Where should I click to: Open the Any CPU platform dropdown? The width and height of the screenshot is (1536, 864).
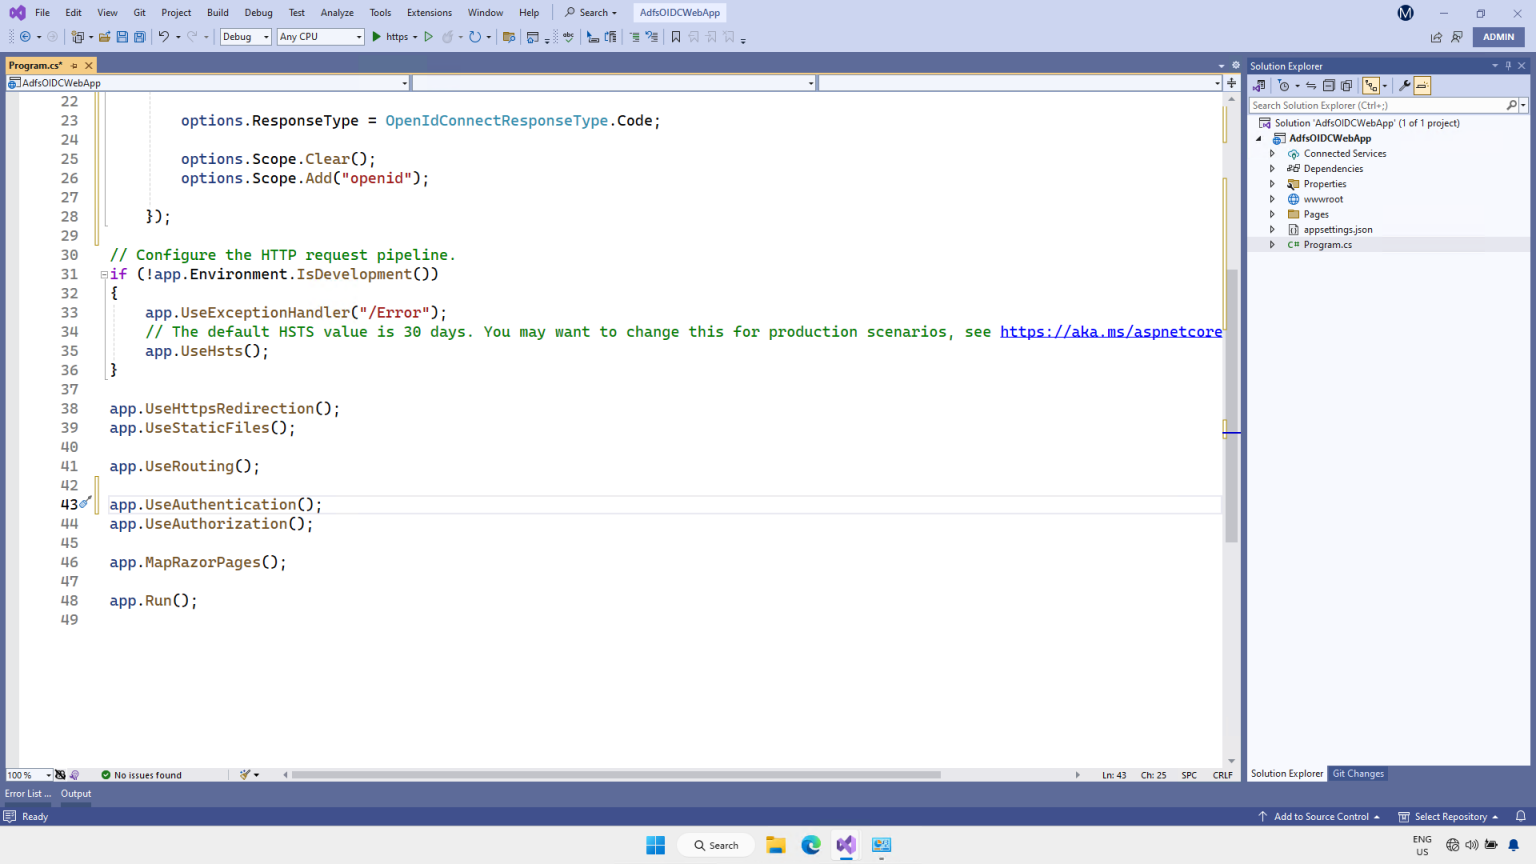click(x=318, y=36)
